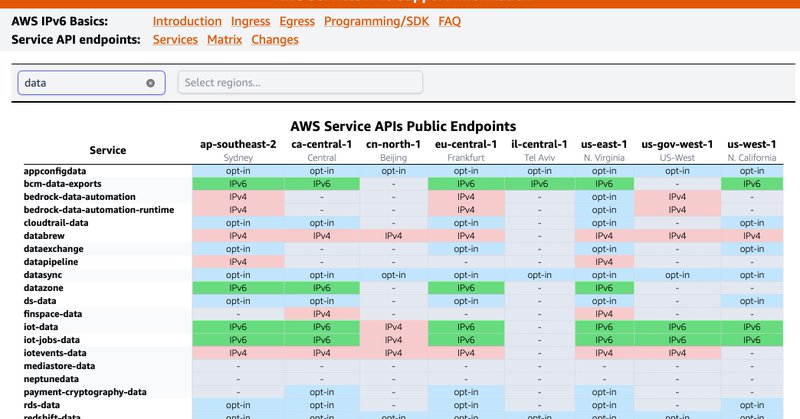
Task: Select the cloudtrail-data service label
Action: 56,223
